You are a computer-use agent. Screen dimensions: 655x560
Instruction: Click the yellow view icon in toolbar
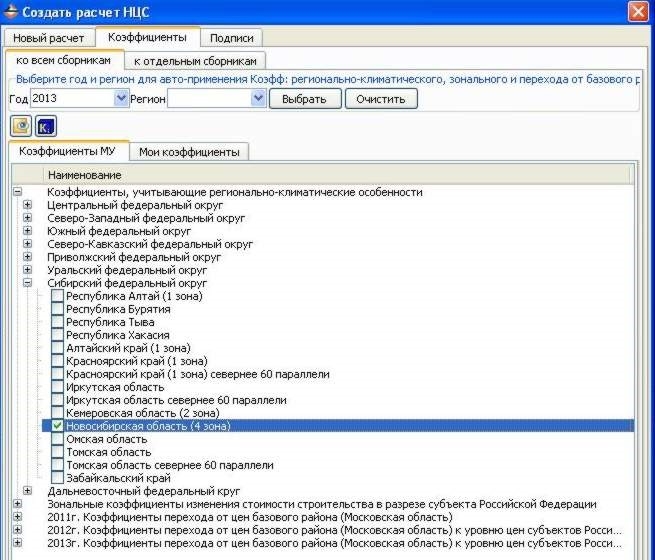point(20,126)
